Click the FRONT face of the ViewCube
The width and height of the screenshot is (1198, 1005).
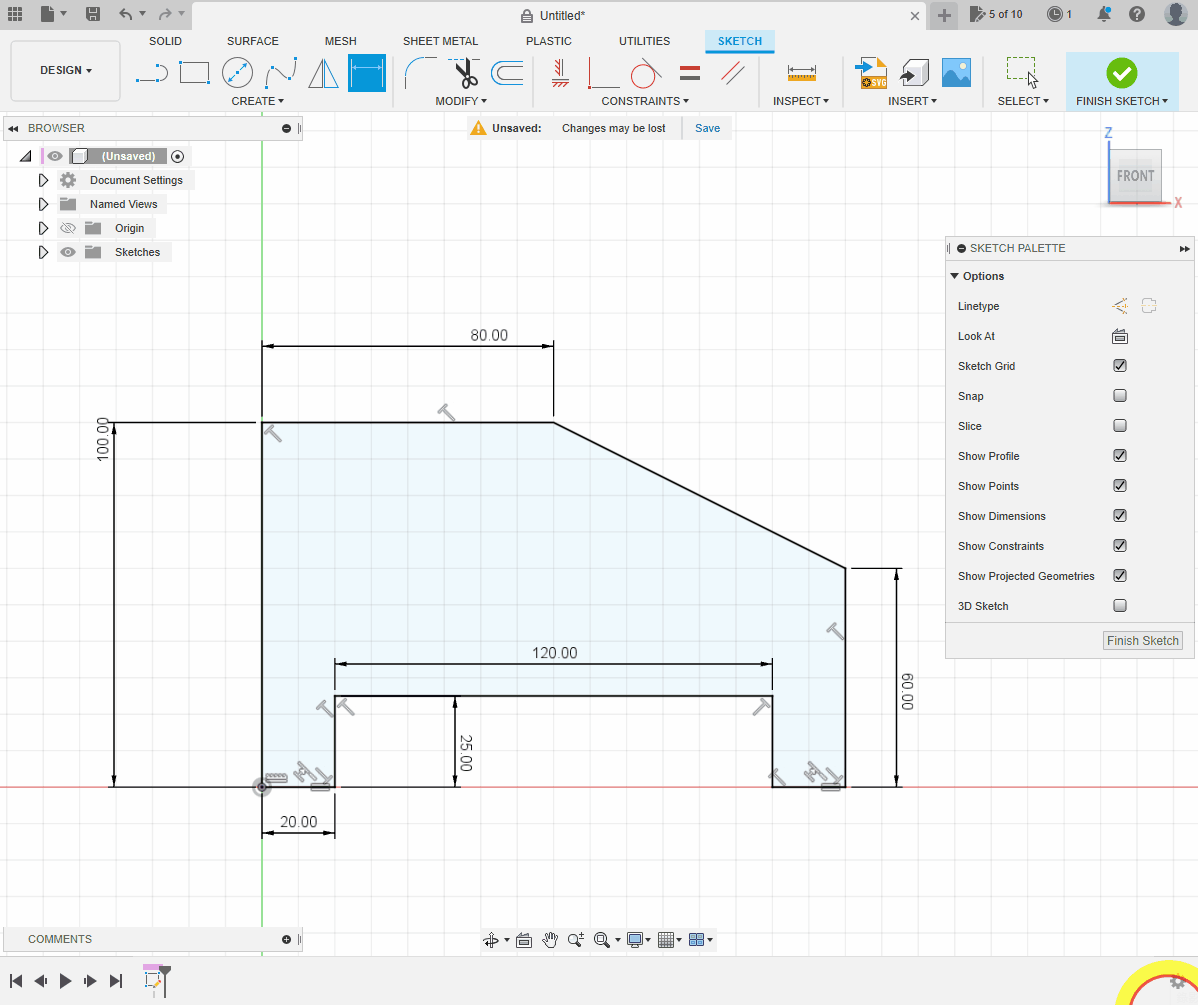[x=1135, y=176]
